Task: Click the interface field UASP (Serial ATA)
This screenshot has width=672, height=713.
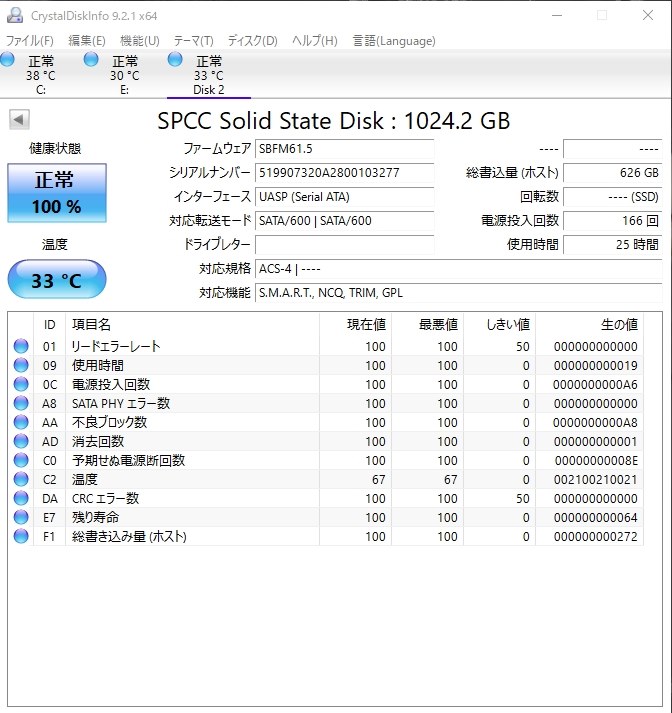Action: coord(345,197)
